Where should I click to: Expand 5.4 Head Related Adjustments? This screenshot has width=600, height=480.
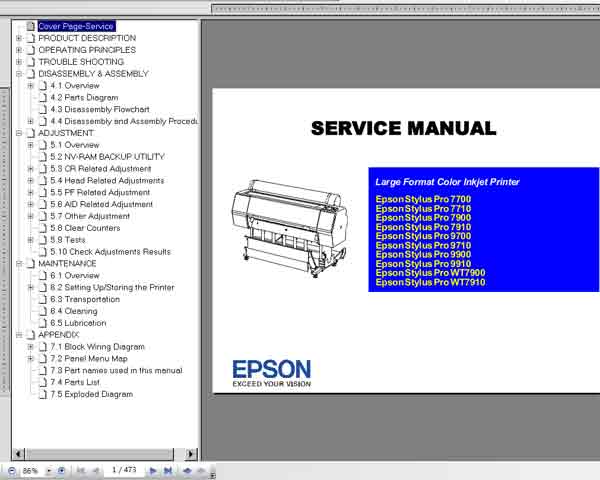(x=31, y=180)
